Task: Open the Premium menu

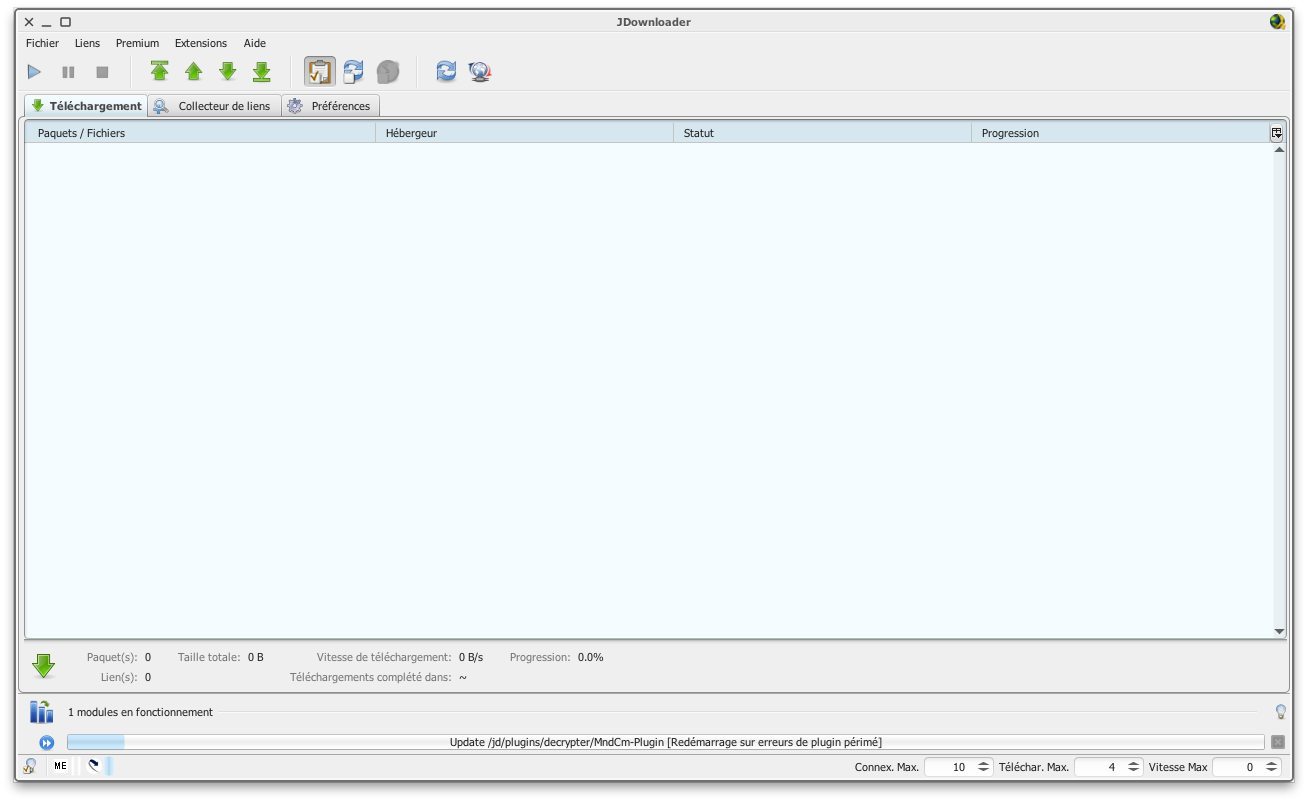Action: click(x=137, y=43)
